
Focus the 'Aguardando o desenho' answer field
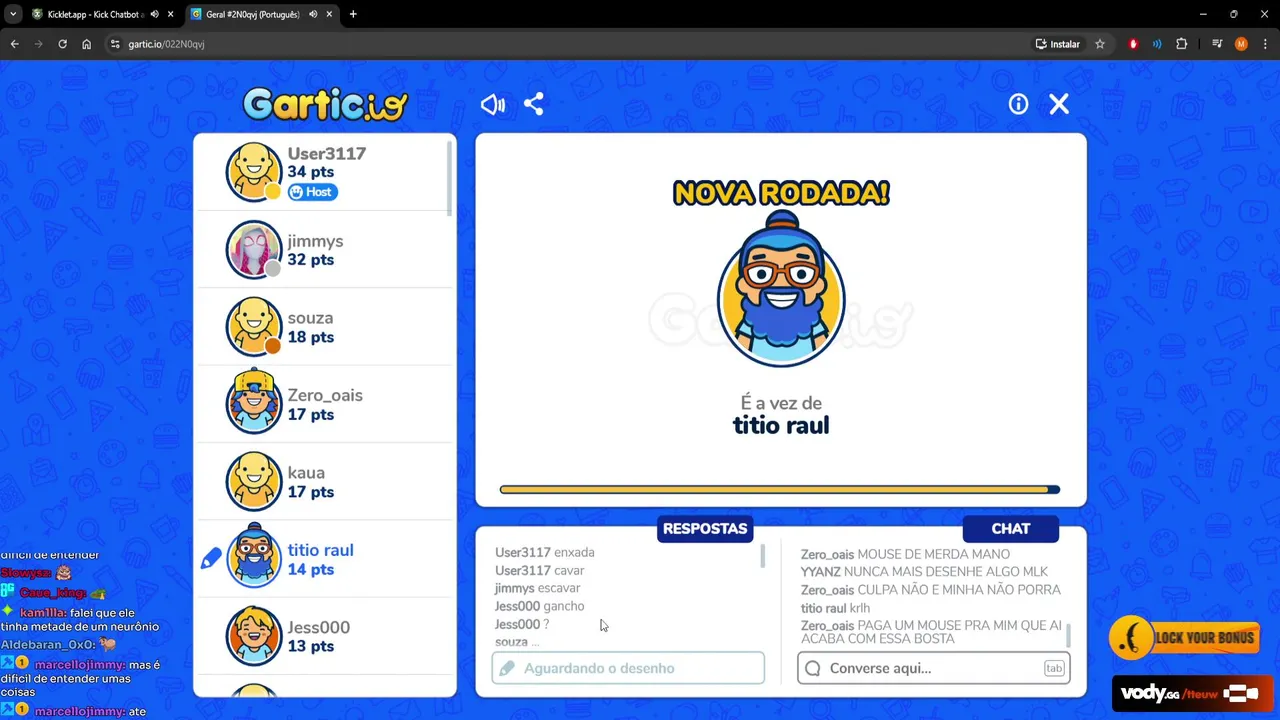pyautogui.click(x=628, y=668)
